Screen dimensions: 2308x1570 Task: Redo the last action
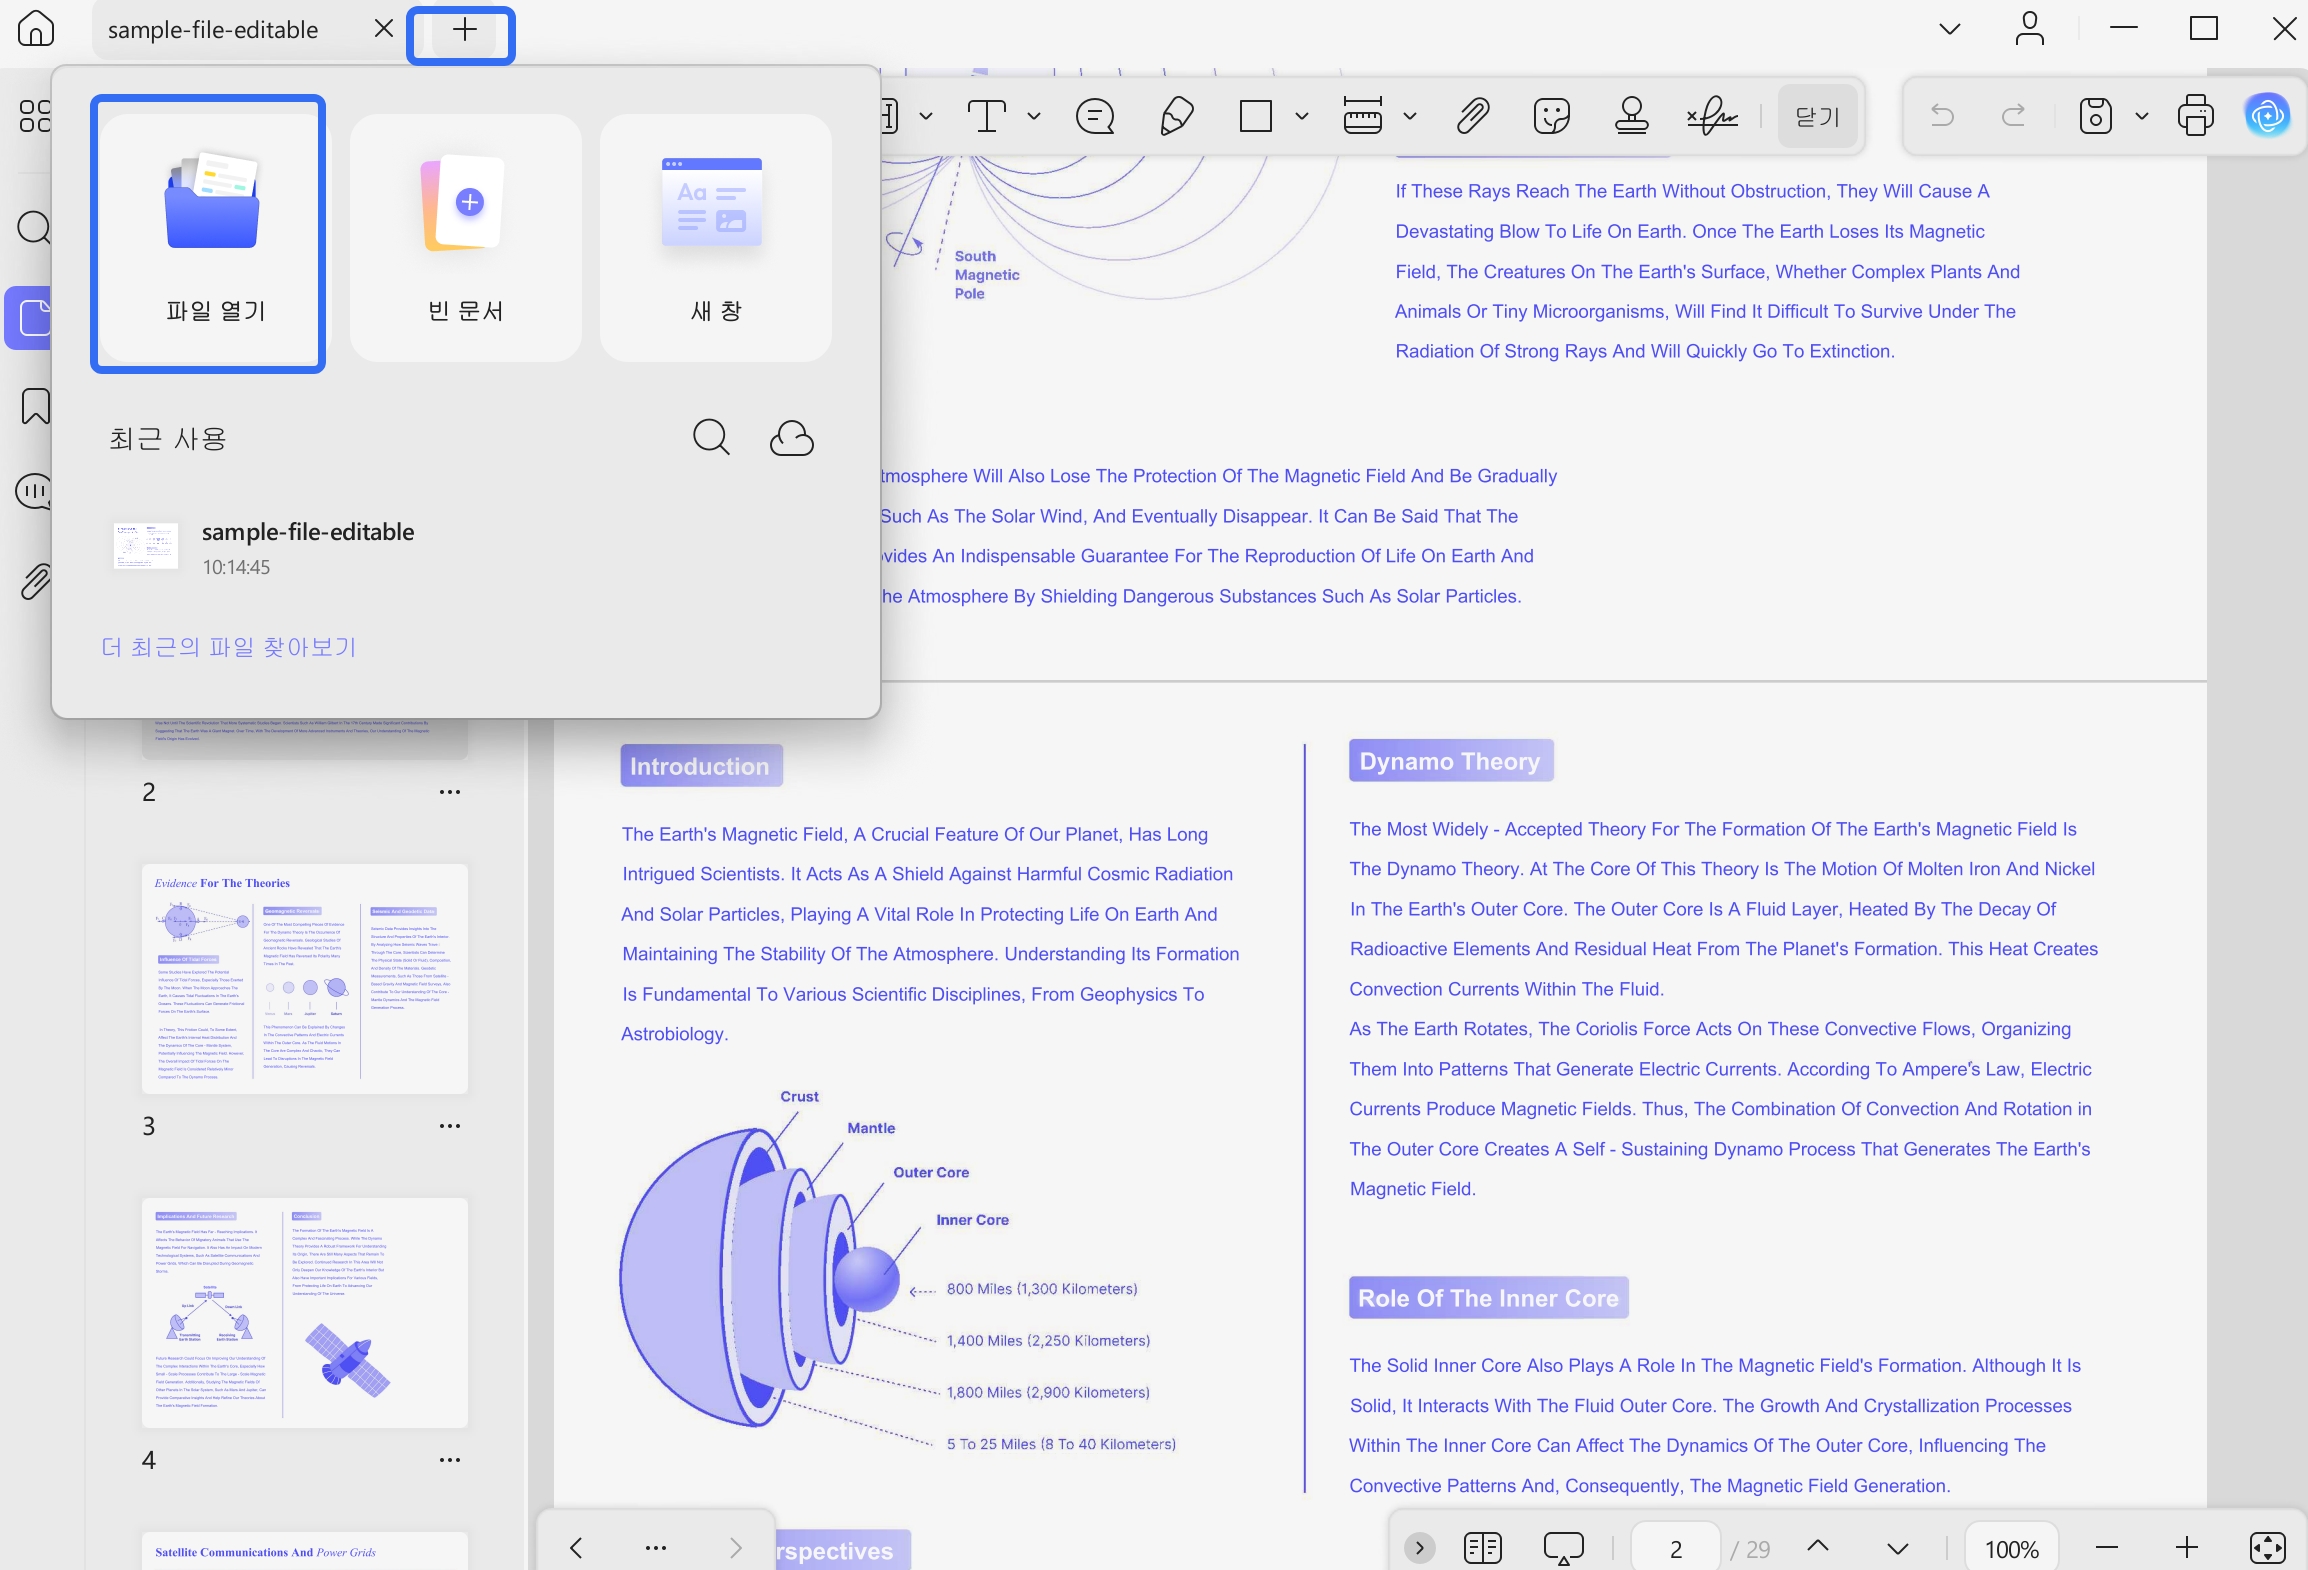pos(2014,116)
